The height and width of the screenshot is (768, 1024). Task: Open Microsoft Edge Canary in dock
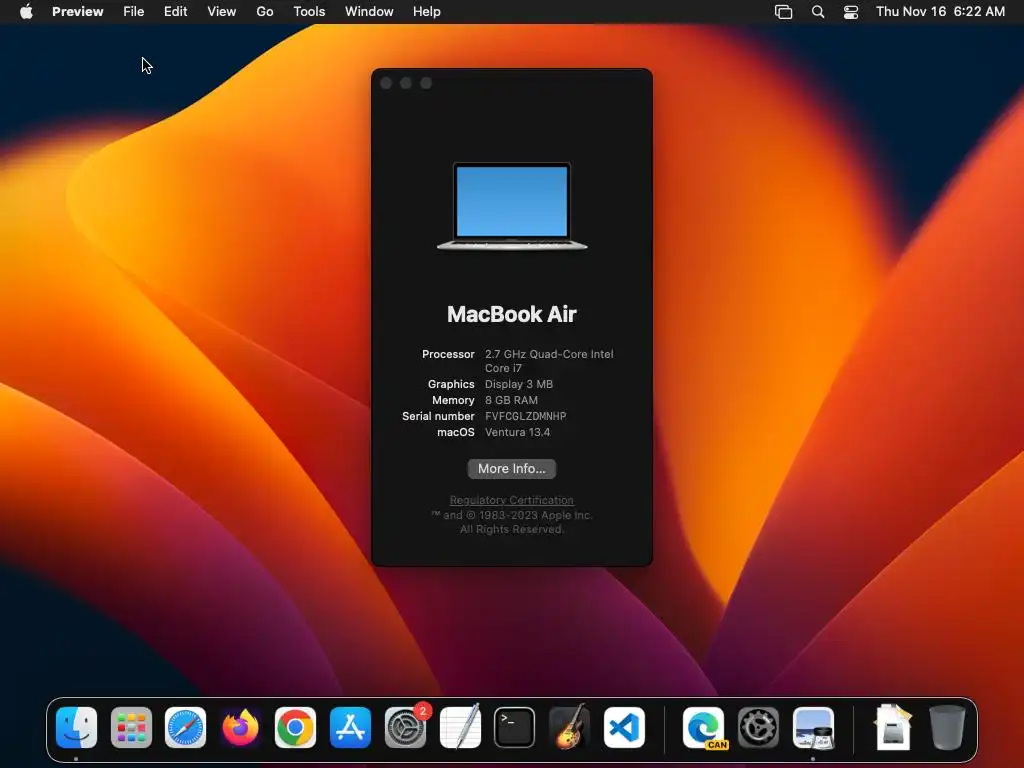click(703, 728)
